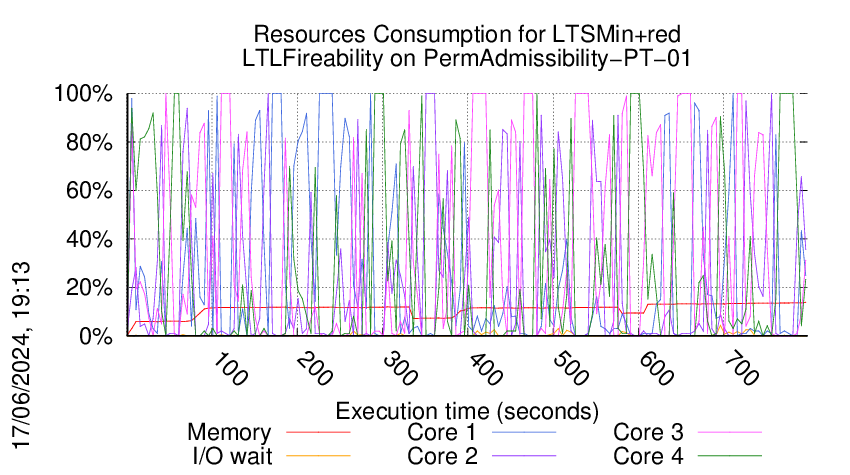Click the Core 2 legend label
Viewport: 850px width, 475px height.
[x=442, y=456]
